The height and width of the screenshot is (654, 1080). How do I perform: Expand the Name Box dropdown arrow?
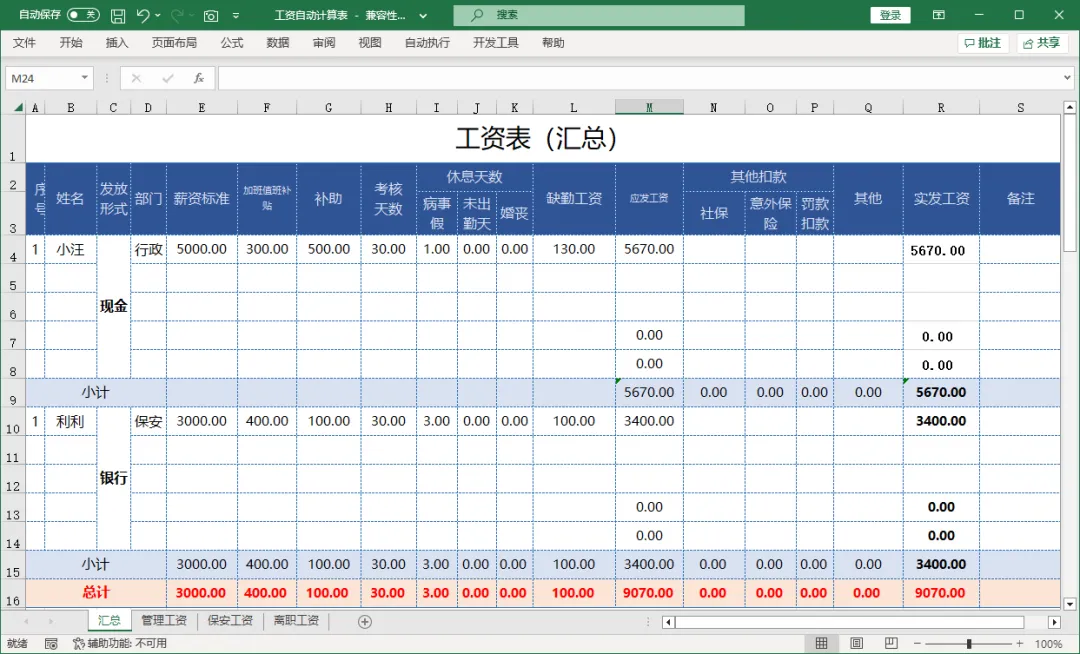[x=85, y=78]
